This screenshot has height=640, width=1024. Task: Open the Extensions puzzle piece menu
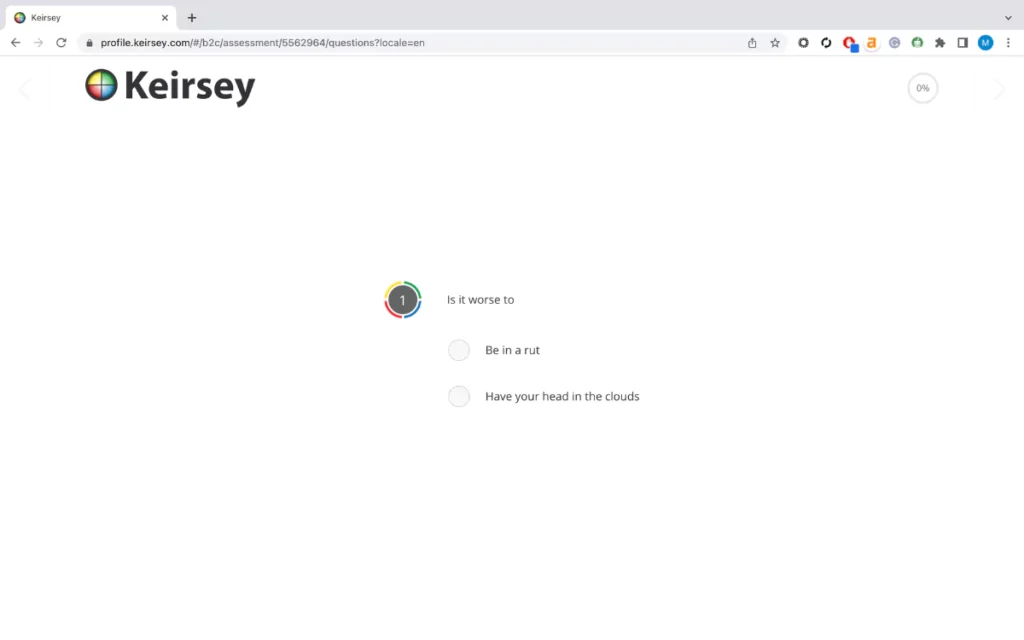[x=940, y=42]
